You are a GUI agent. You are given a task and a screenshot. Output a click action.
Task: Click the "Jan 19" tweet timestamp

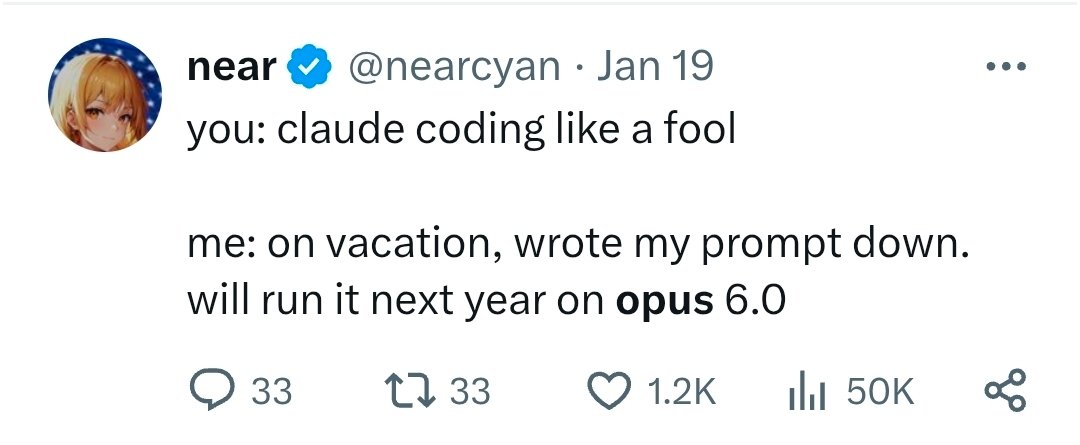[x=657, y=67]
